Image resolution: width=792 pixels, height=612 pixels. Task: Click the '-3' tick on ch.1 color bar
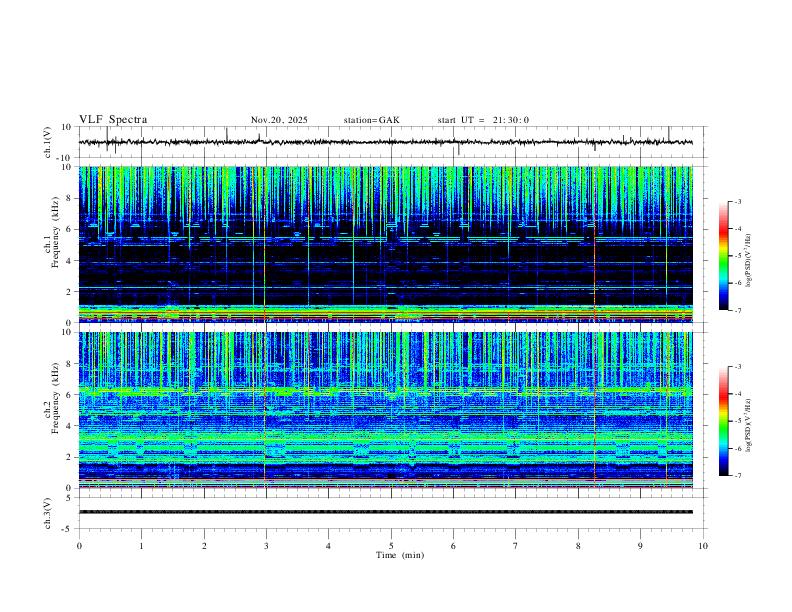click(738, 201)
